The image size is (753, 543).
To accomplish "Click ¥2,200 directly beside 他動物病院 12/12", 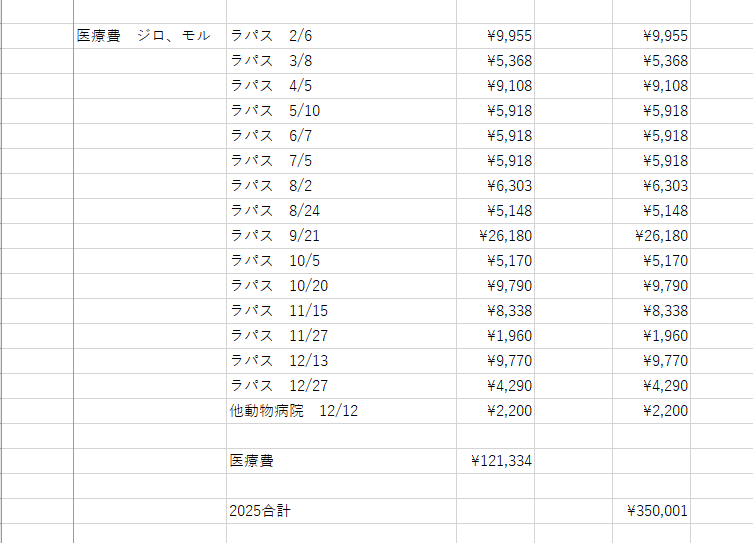I will [x=495, y=410].
